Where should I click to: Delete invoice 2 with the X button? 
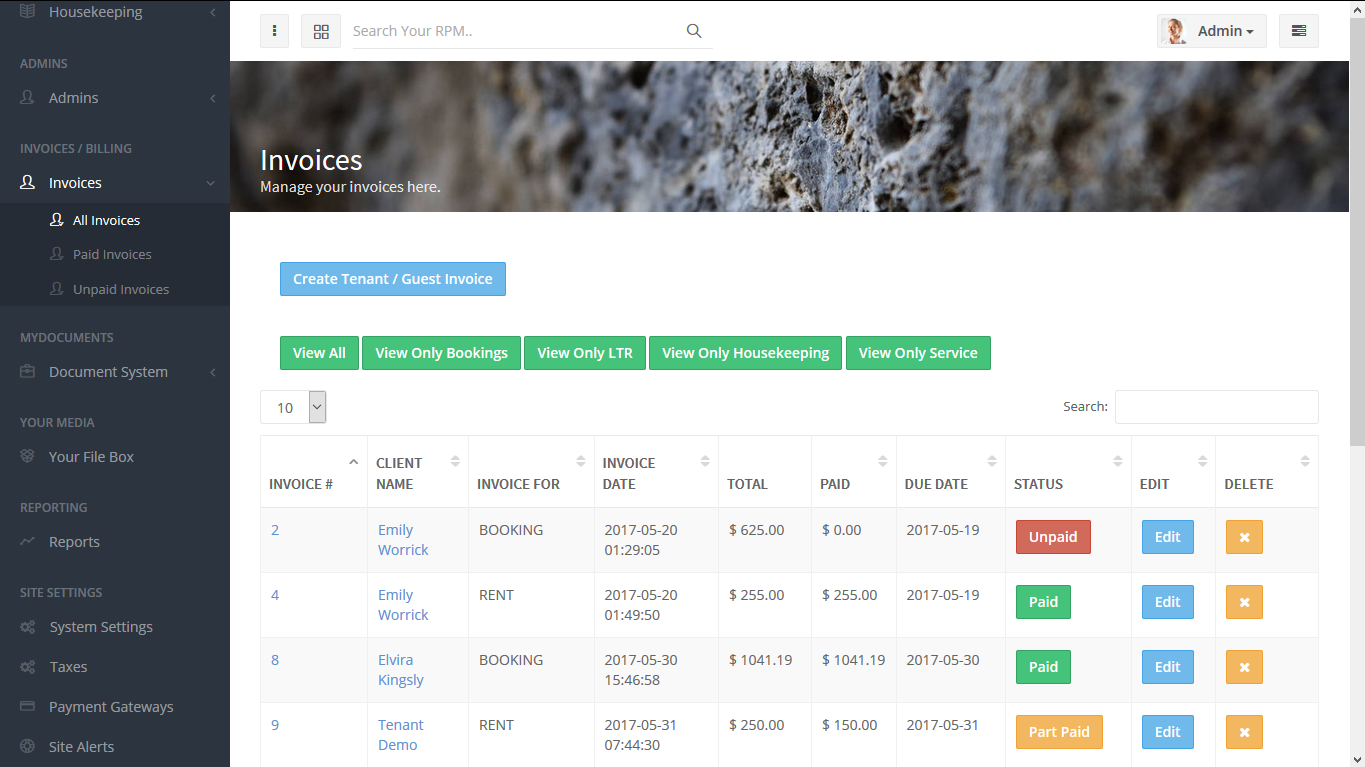click(x=1244, y=537)
